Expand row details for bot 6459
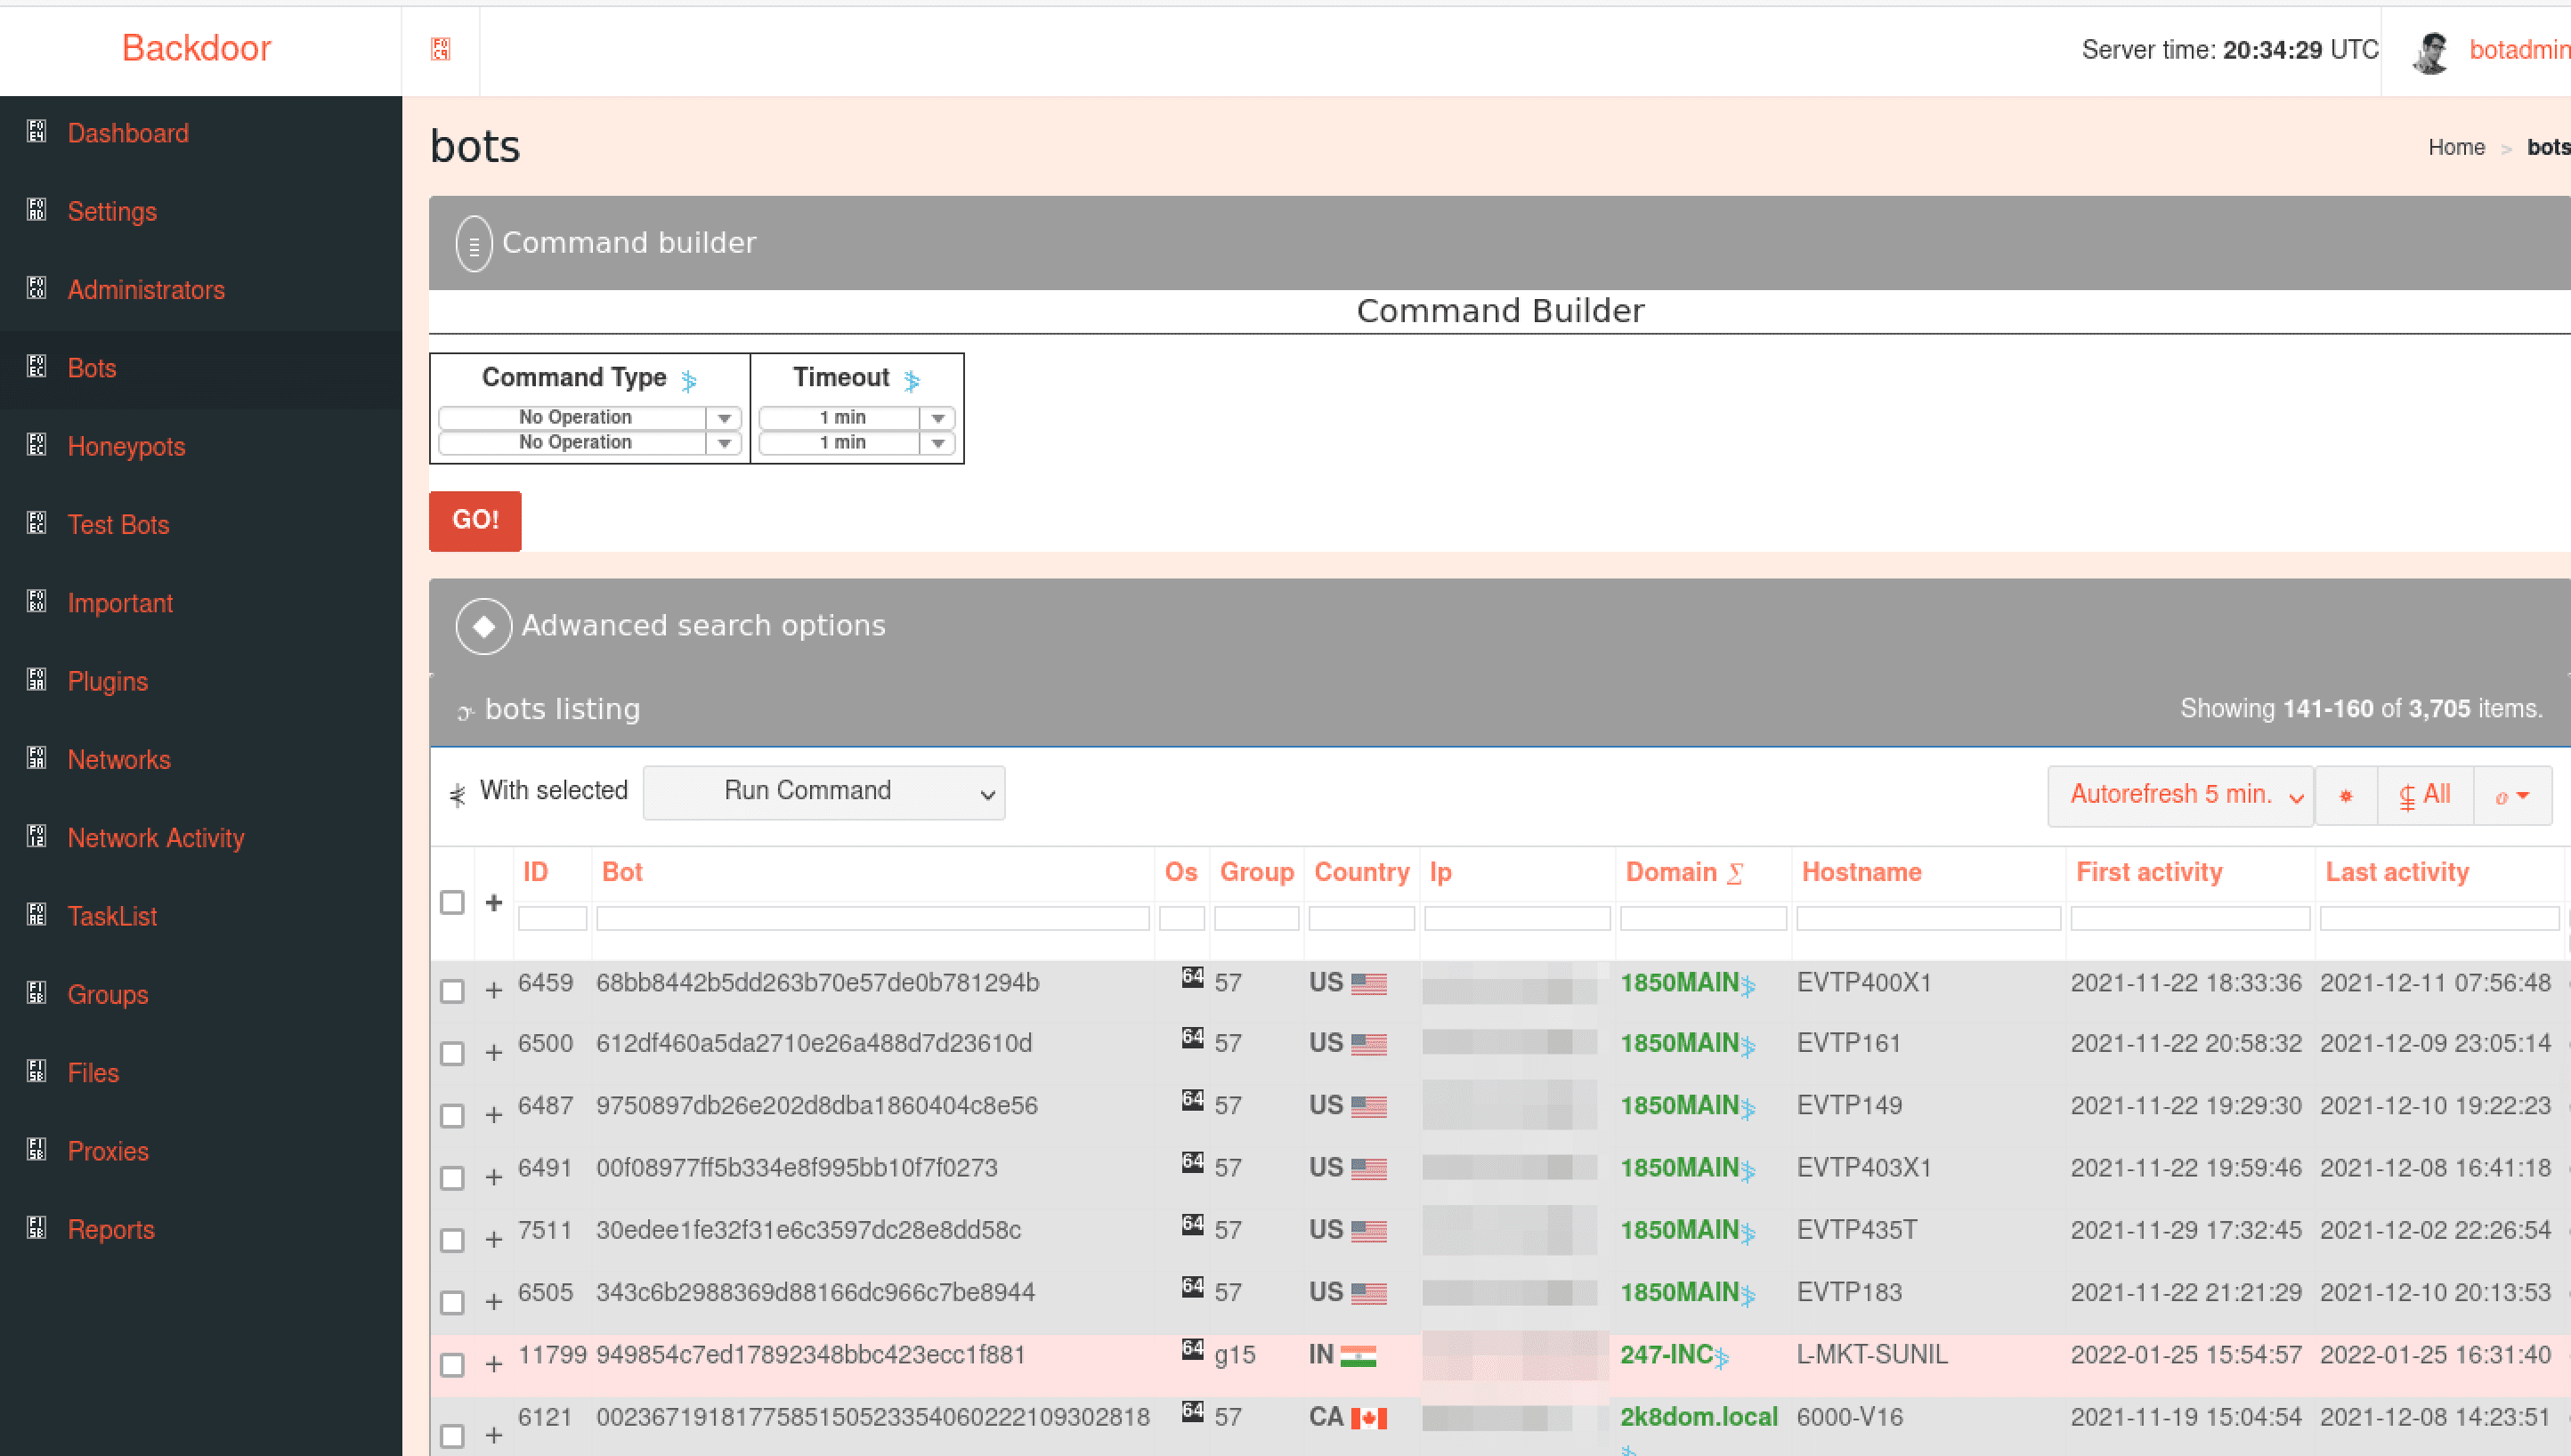The height and width of the screenshot is (1456, 2571). 494,991
